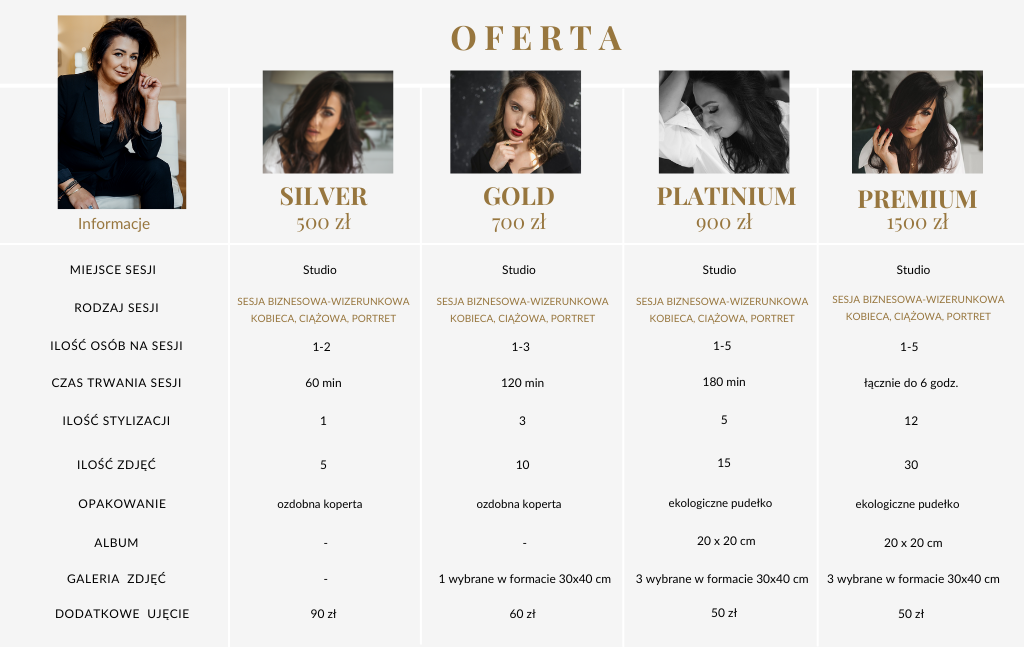1024x647 pixels.
Task: Click the PREMIUM package heading
Action: (x=917, y=199)
